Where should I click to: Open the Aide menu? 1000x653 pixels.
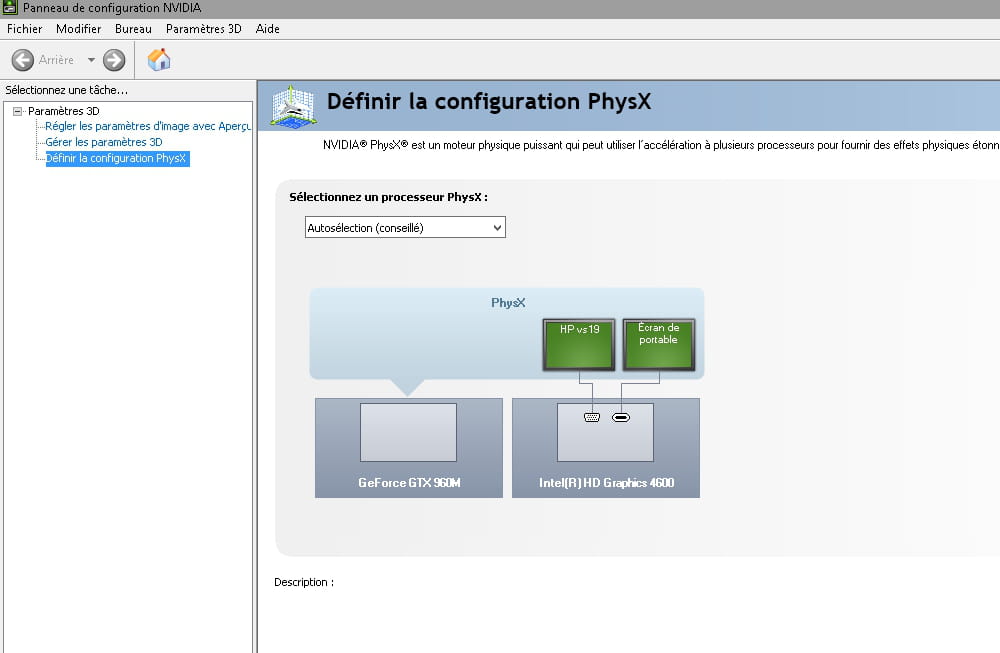pos(268,29)
